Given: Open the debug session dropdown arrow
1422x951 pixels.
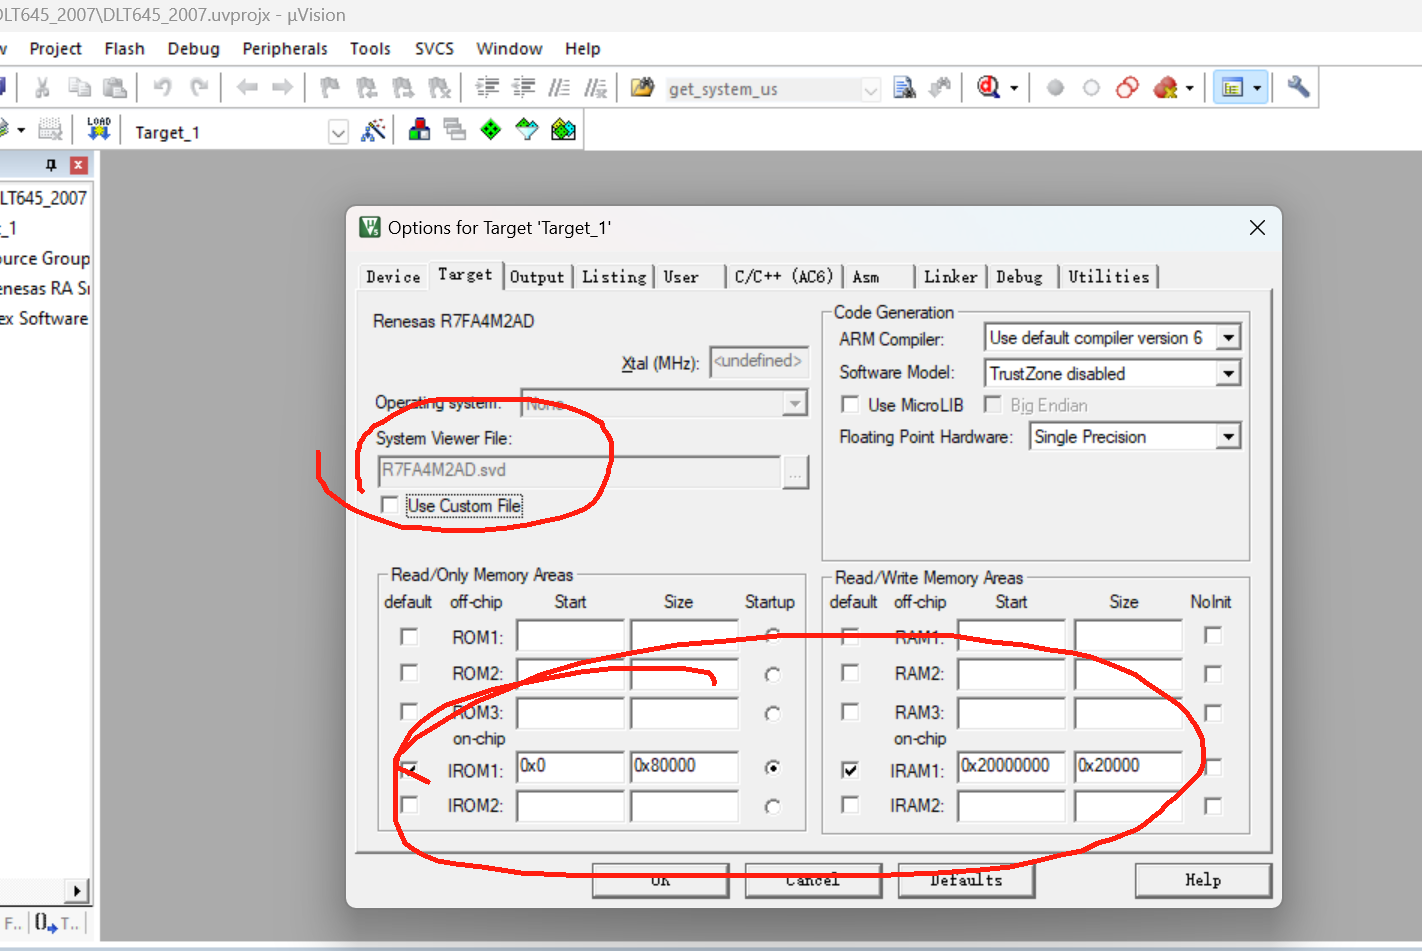Looking at the screenshot, I should 1014,88.
